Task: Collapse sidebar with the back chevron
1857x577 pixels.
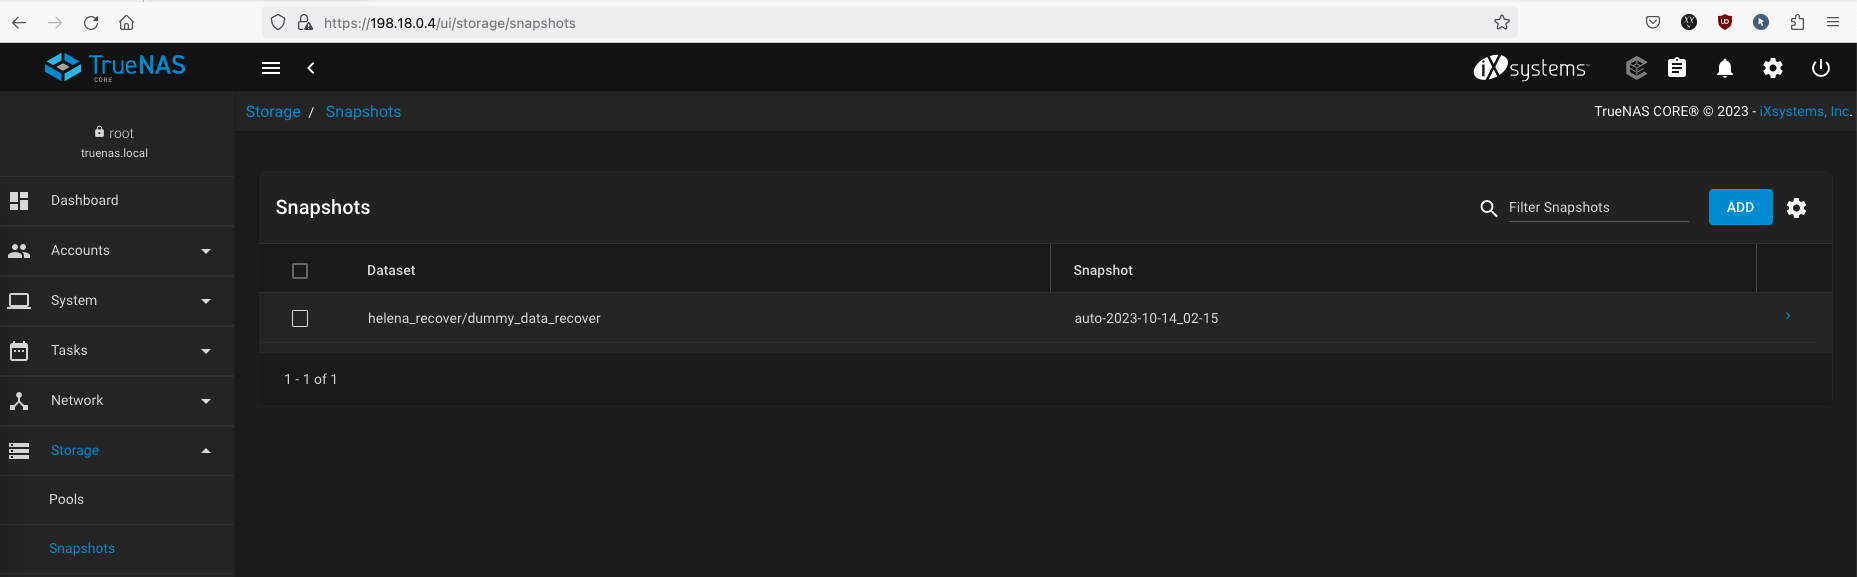Action: tap(311, 68)
